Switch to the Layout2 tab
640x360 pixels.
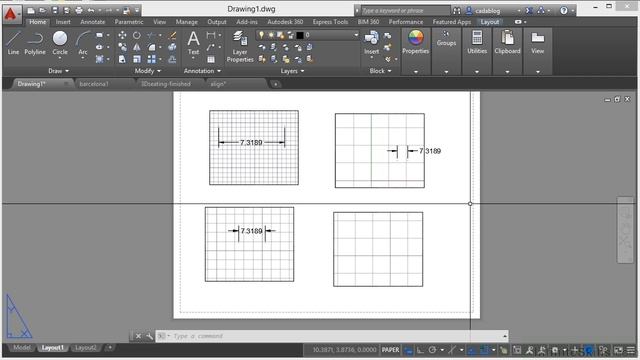(x=86, y=348)
